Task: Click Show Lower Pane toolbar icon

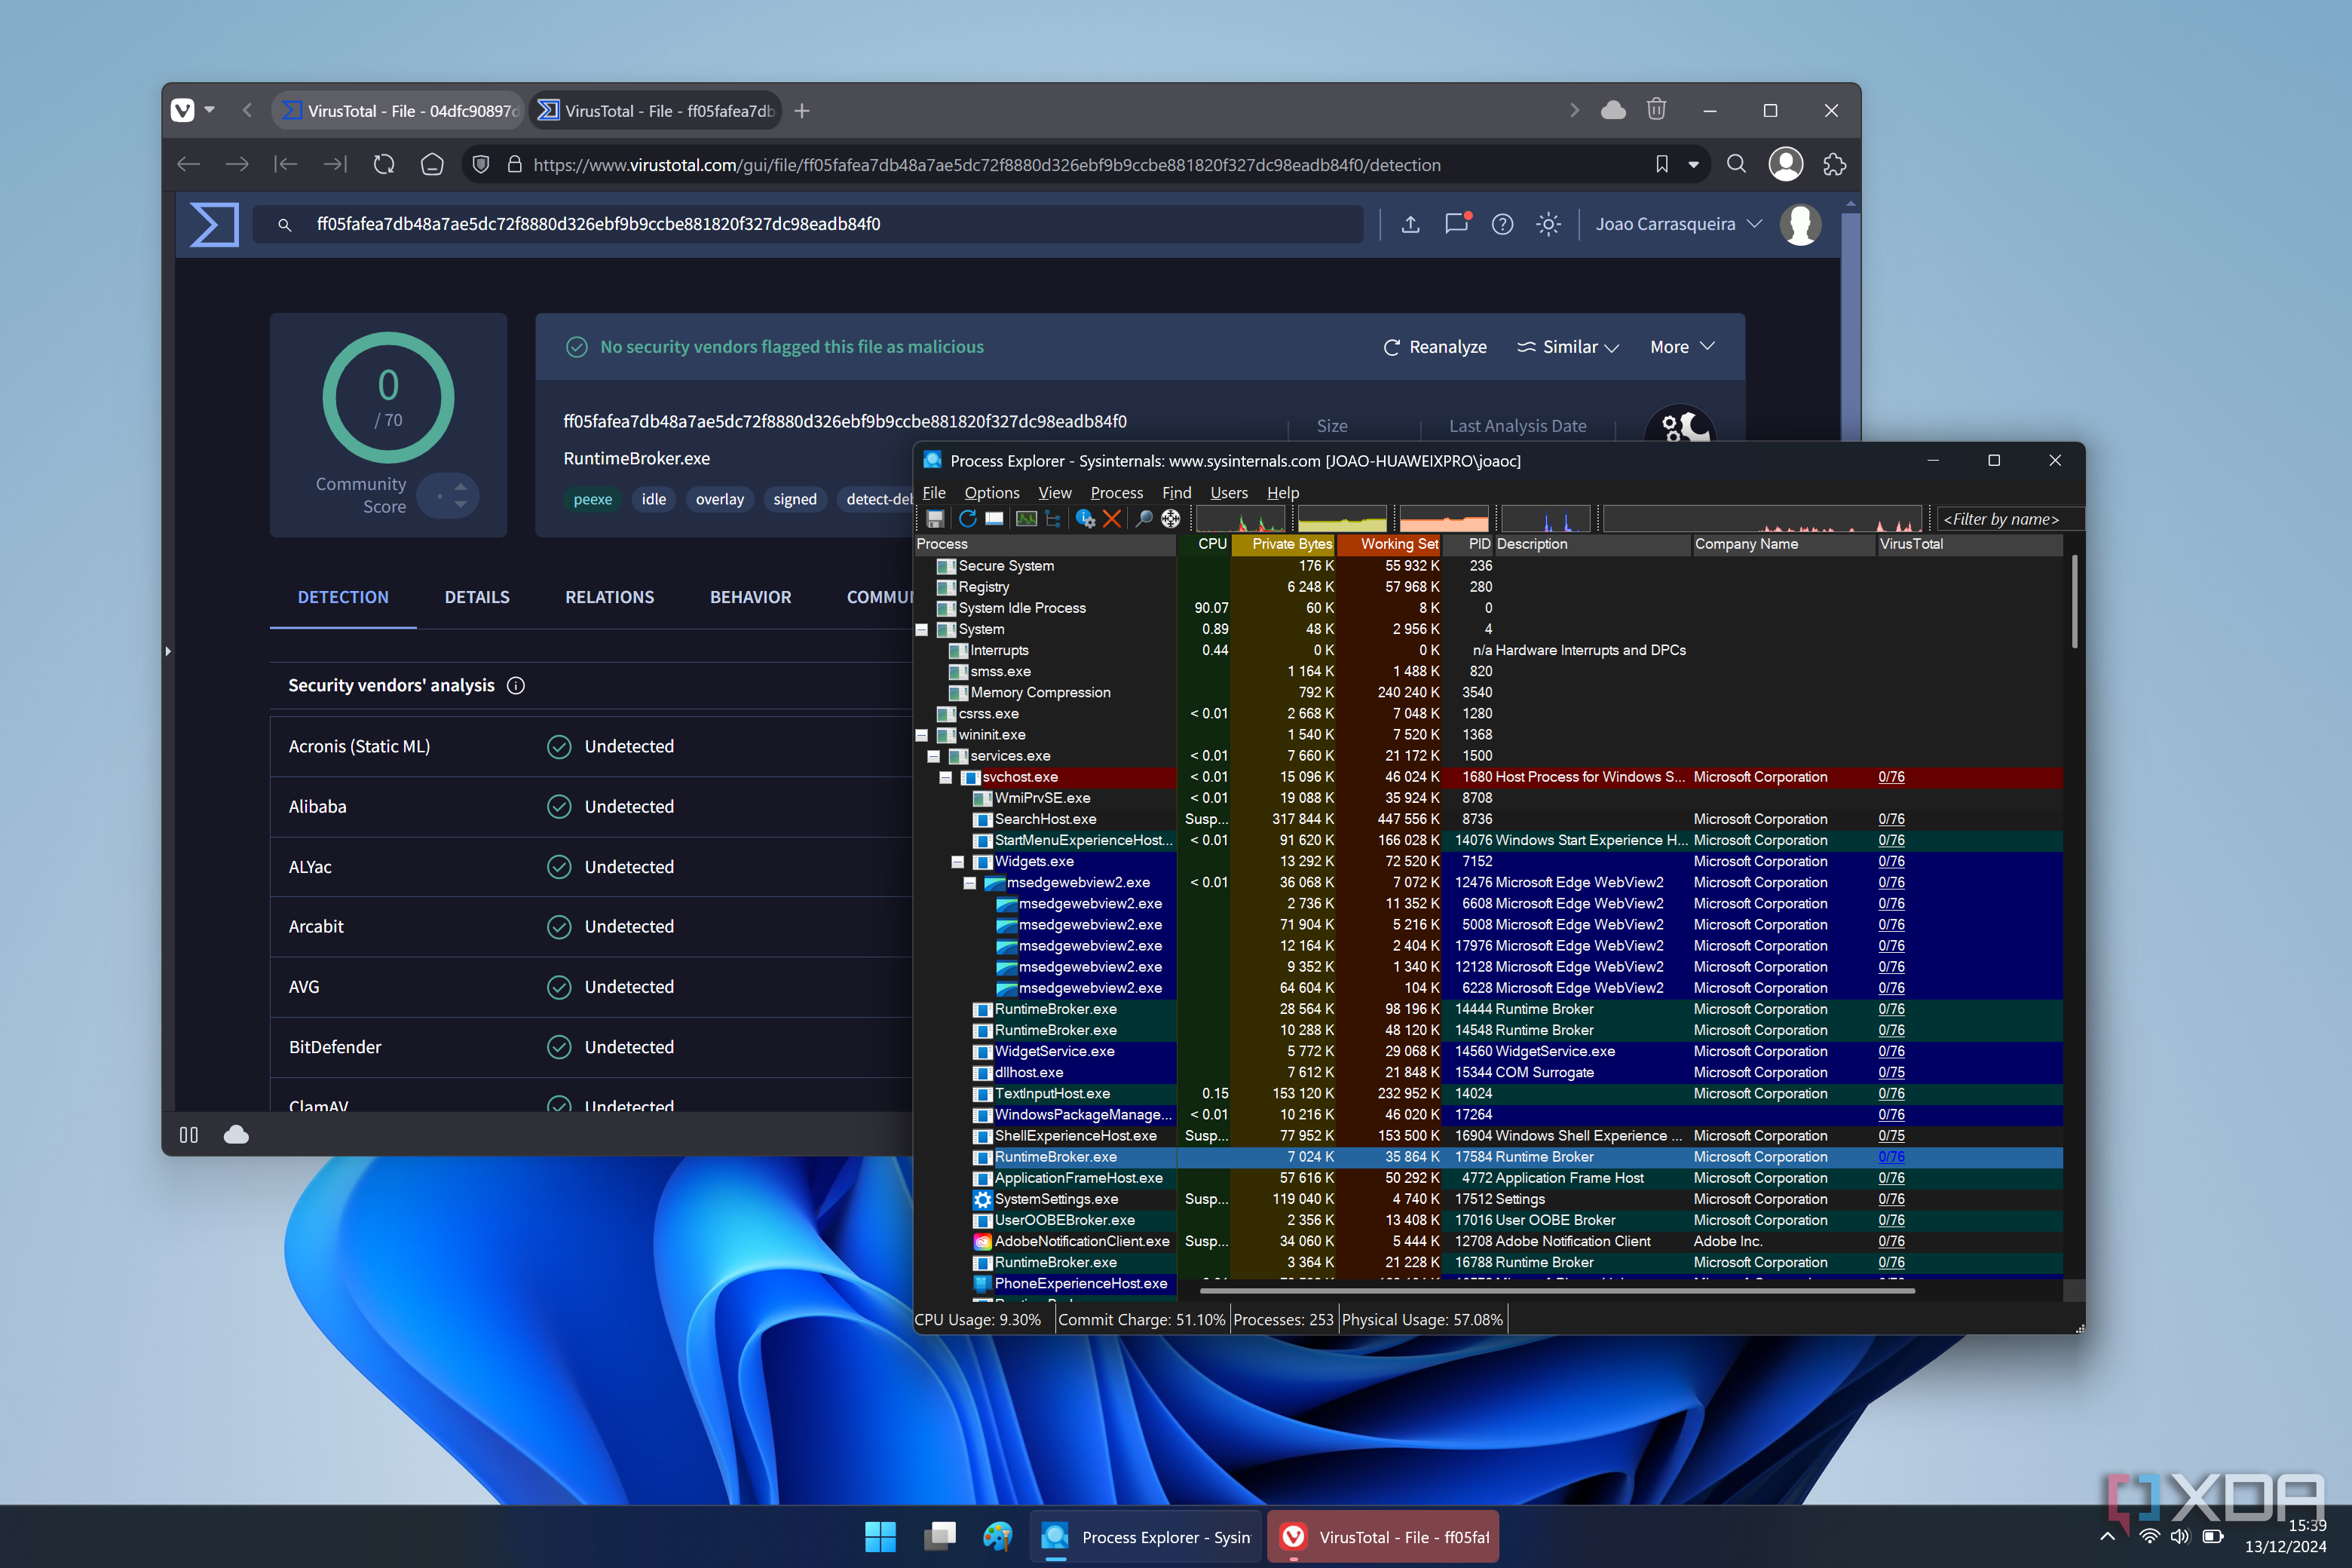Action: point(994,519)
